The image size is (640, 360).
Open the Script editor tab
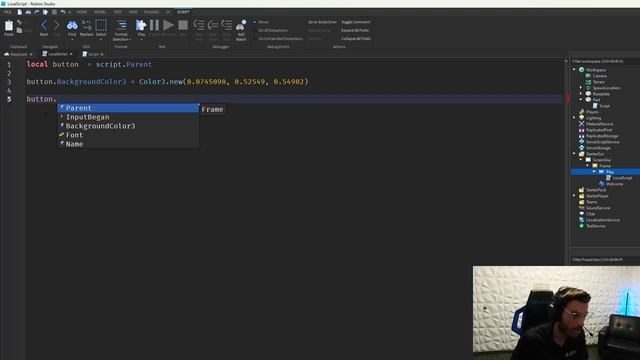(x=93, y=54)
